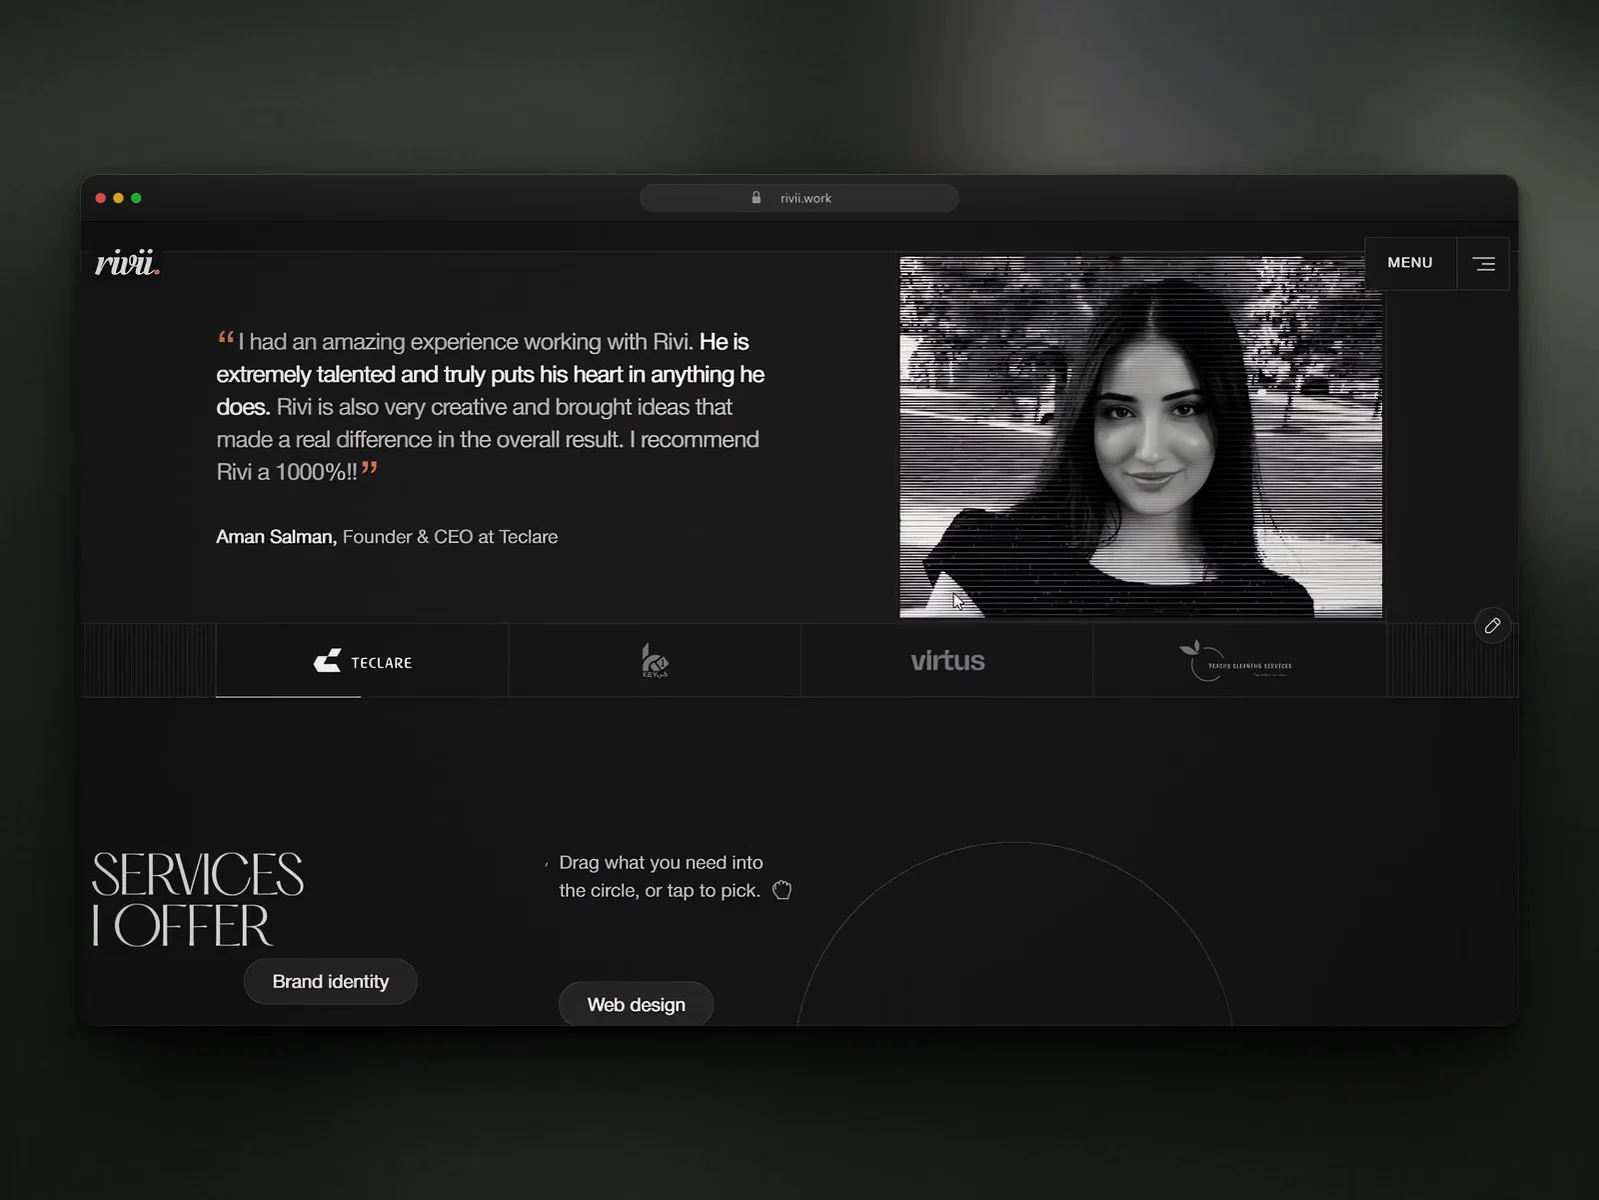Minimize window with the yellow button
The image size is (1599, 1200).
pos(118,198)
